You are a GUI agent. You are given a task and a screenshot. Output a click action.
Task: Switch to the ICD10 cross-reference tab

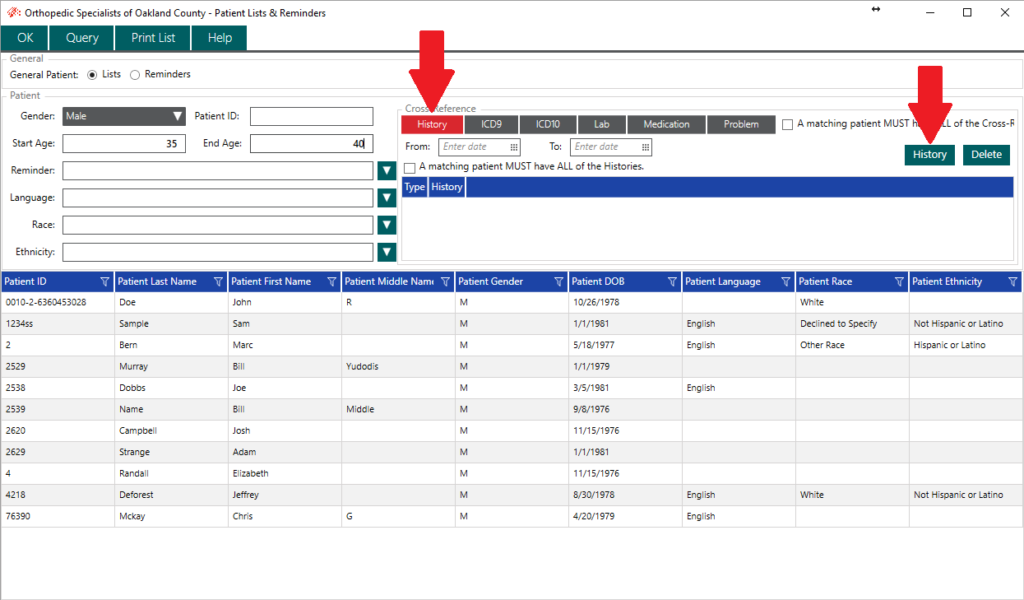pos(547,124)
